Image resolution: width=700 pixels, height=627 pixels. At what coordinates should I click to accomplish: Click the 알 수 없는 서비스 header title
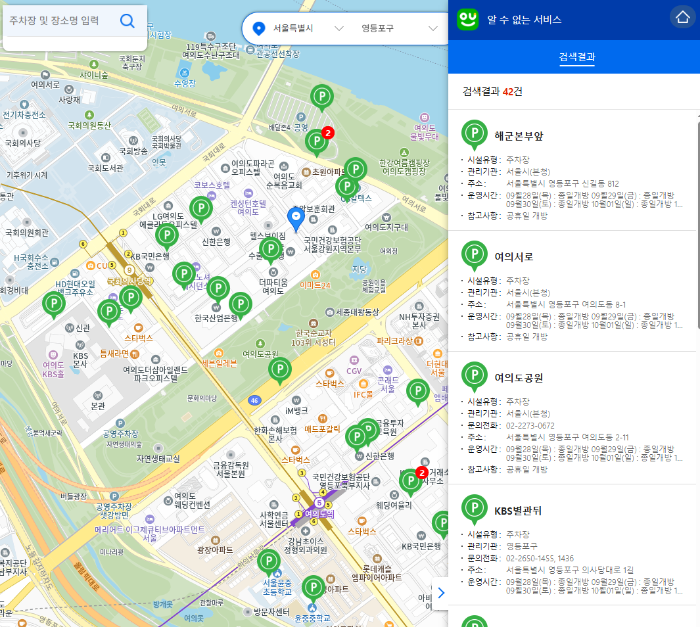pyautogui.click(x=524, y=20)
